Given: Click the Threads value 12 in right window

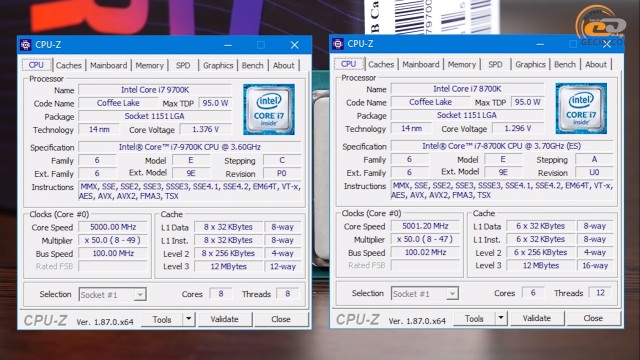Looking at the screenshot, I should [600, 293].
